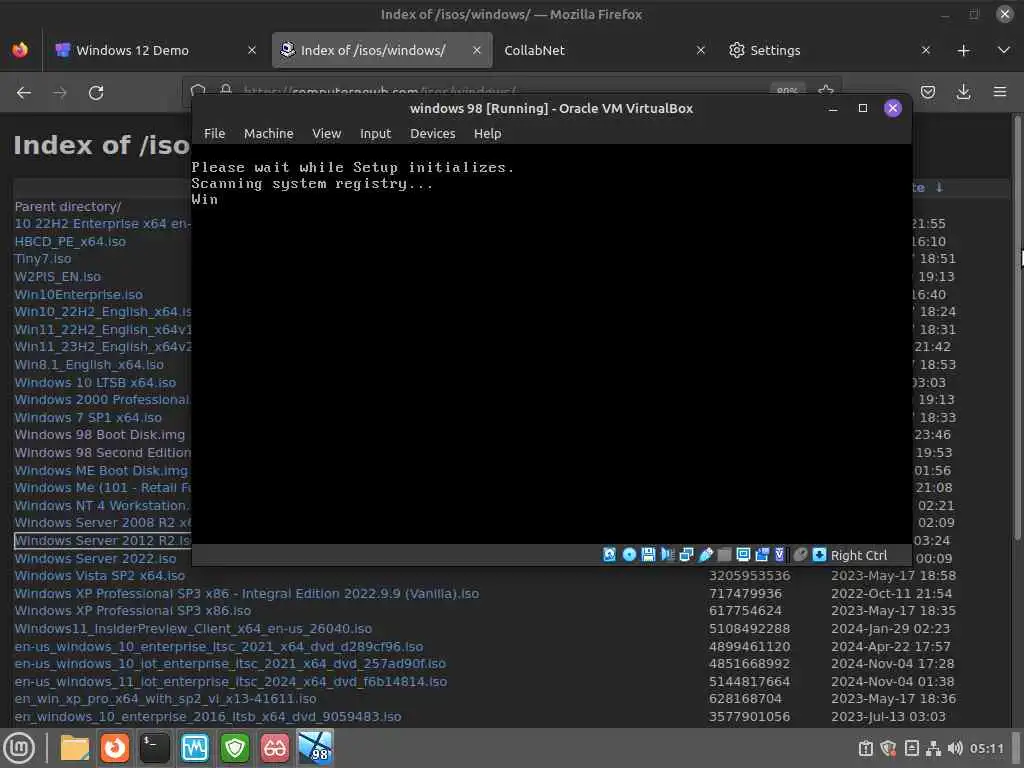Click the floppy disk icon in VirtualBox status bar
The image size is (1024, 768).
pyautogui.click(x=648, y=554)
